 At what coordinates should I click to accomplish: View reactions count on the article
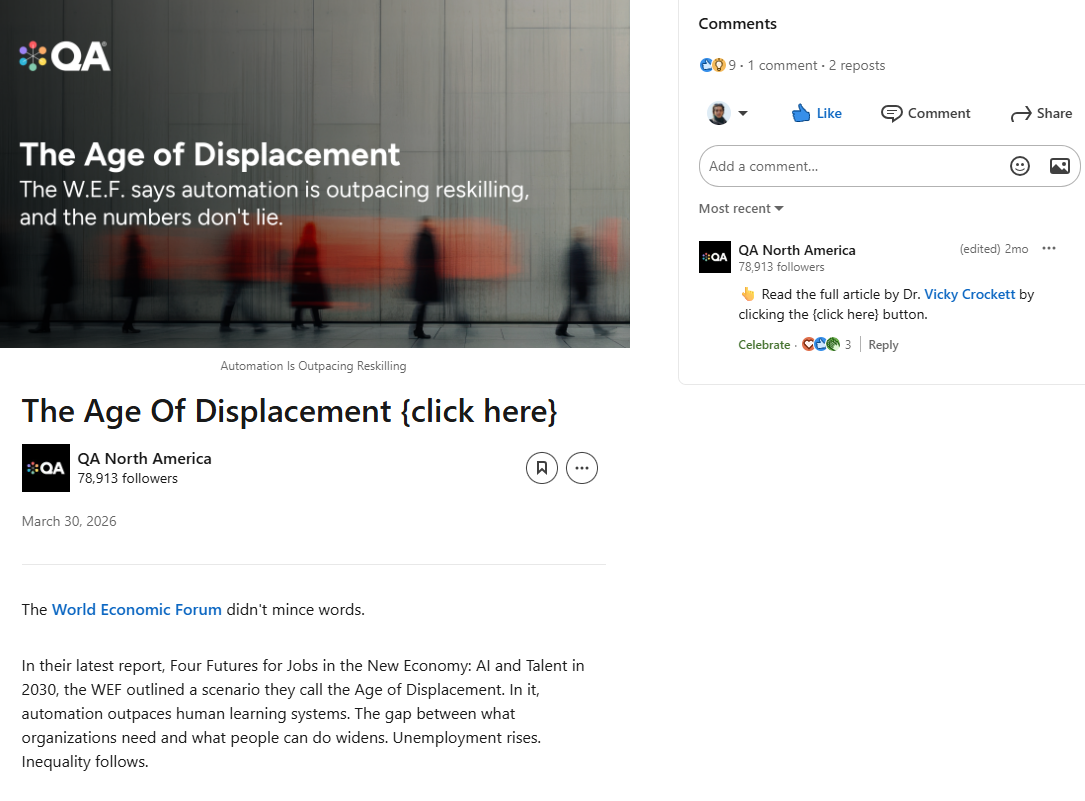(x=718, y=65)
